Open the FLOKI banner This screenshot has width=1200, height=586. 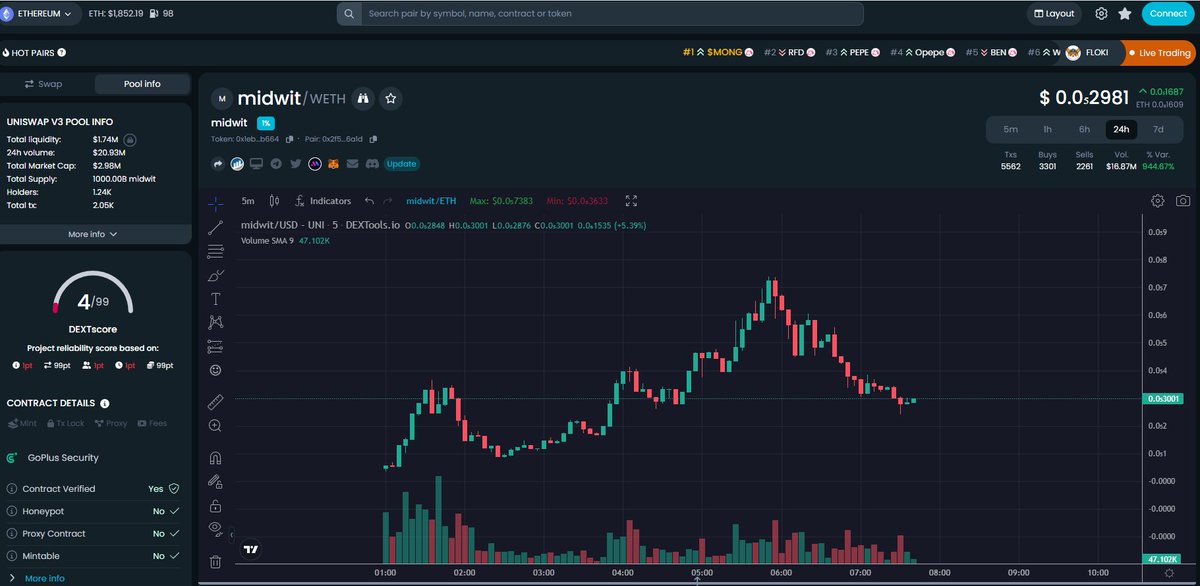1087,52
